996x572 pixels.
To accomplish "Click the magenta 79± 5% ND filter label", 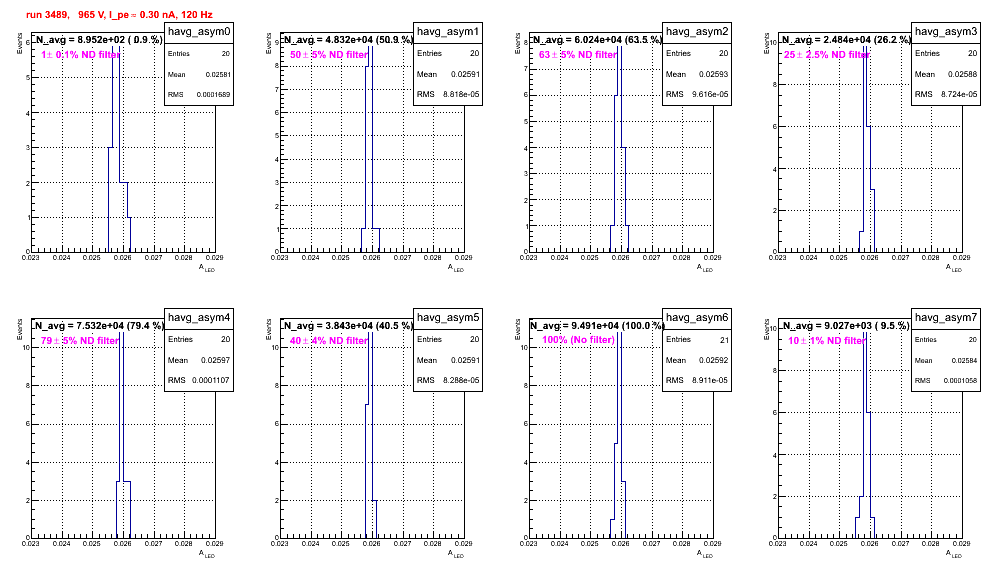I will (80, 341).
